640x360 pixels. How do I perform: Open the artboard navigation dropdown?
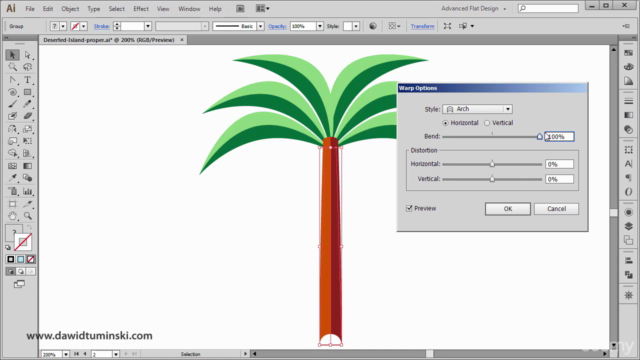pyautogui.click(x=116, y=354)
